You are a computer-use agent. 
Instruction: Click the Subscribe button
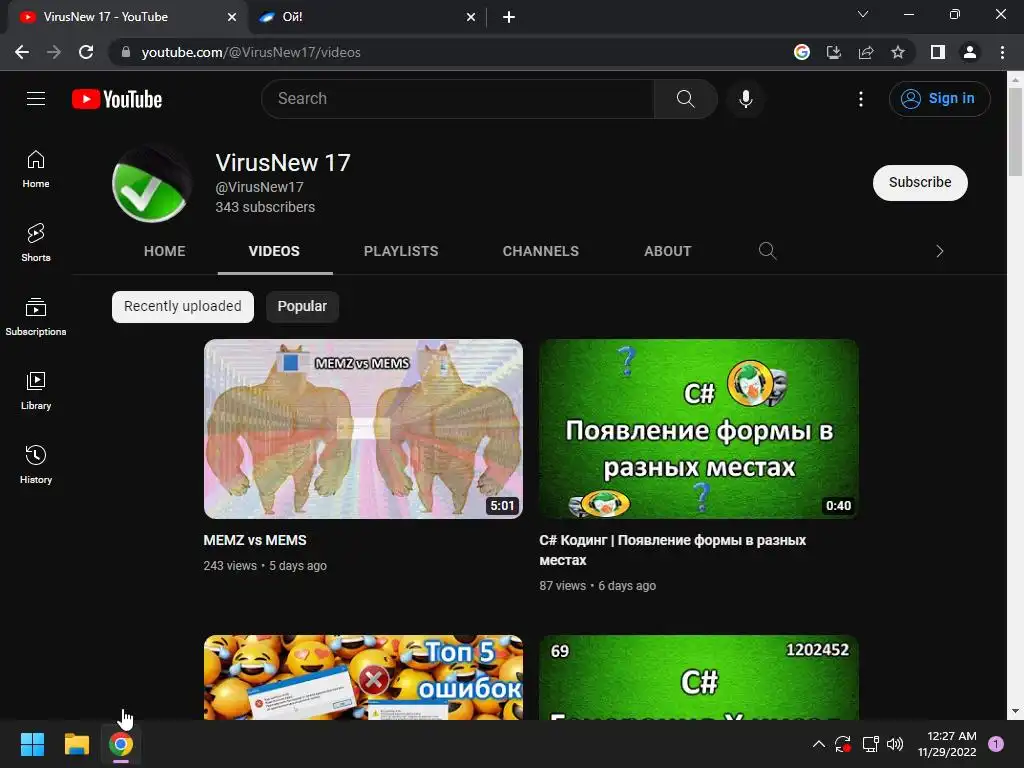tap(920, 183)
